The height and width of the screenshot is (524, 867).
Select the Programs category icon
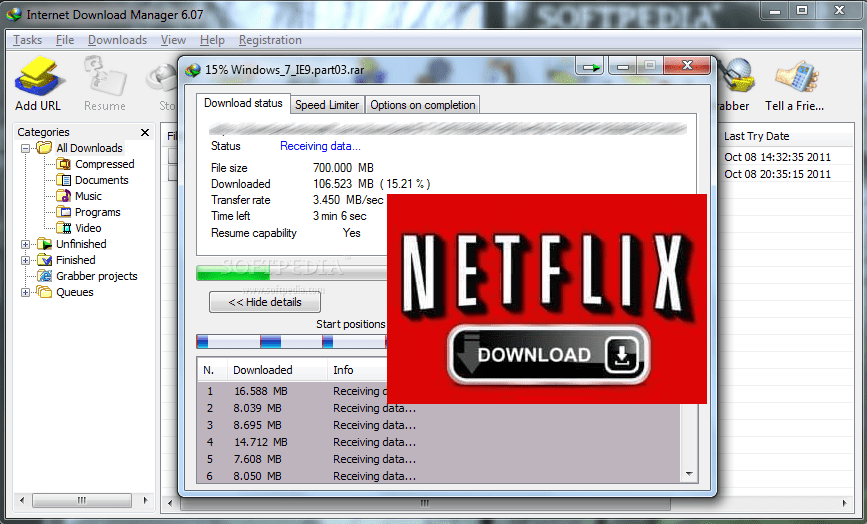pyautogui.click(x=64, y=212)
